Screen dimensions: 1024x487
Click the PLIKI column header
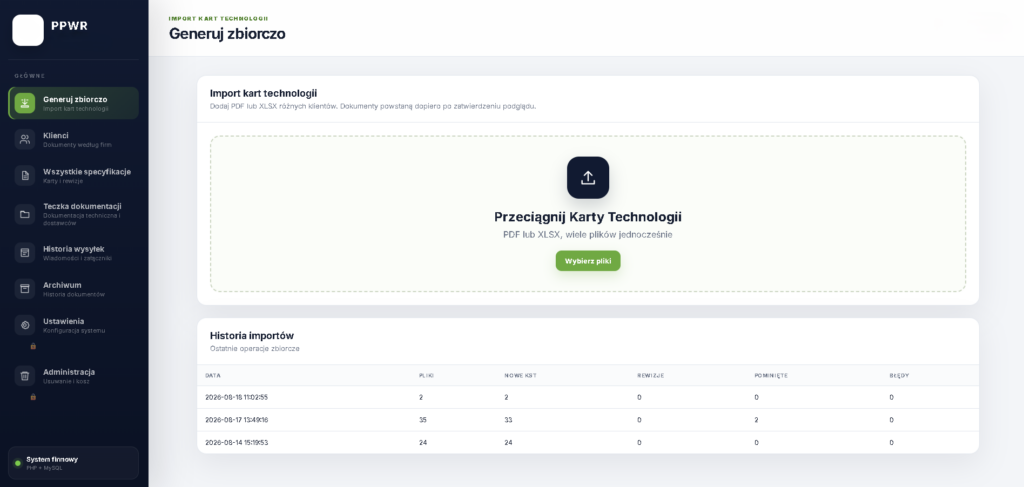tap(426, 375)
